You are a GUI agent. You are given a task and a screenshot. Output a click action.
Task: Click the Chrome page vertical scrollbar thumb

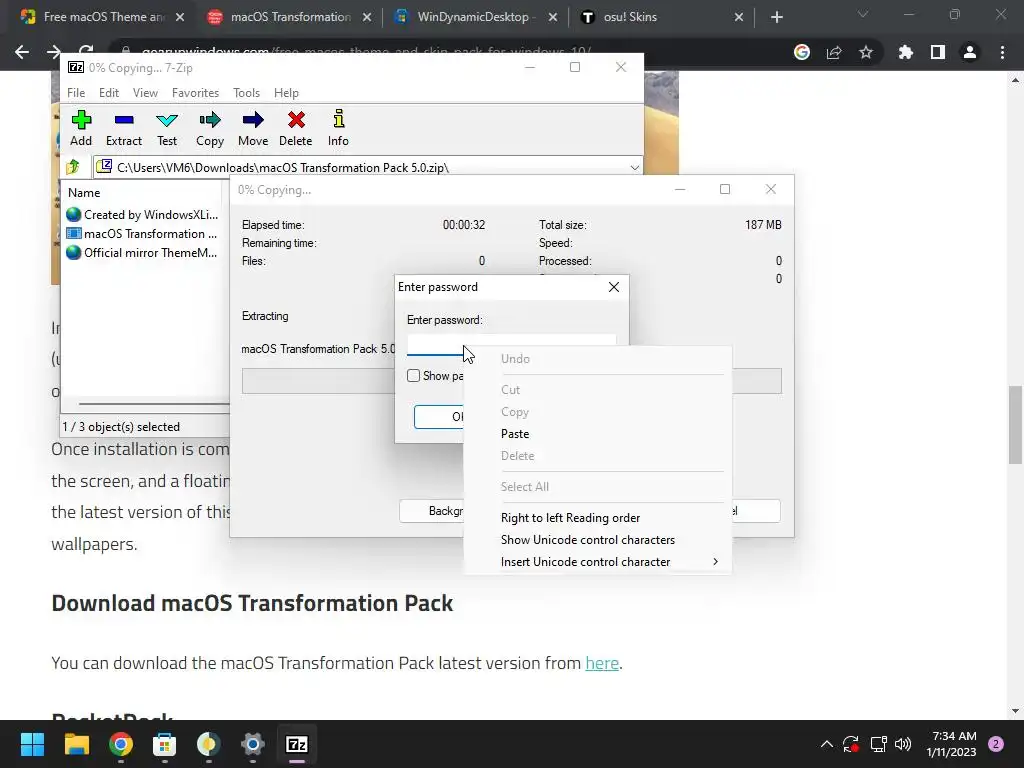click(1015, 424)
